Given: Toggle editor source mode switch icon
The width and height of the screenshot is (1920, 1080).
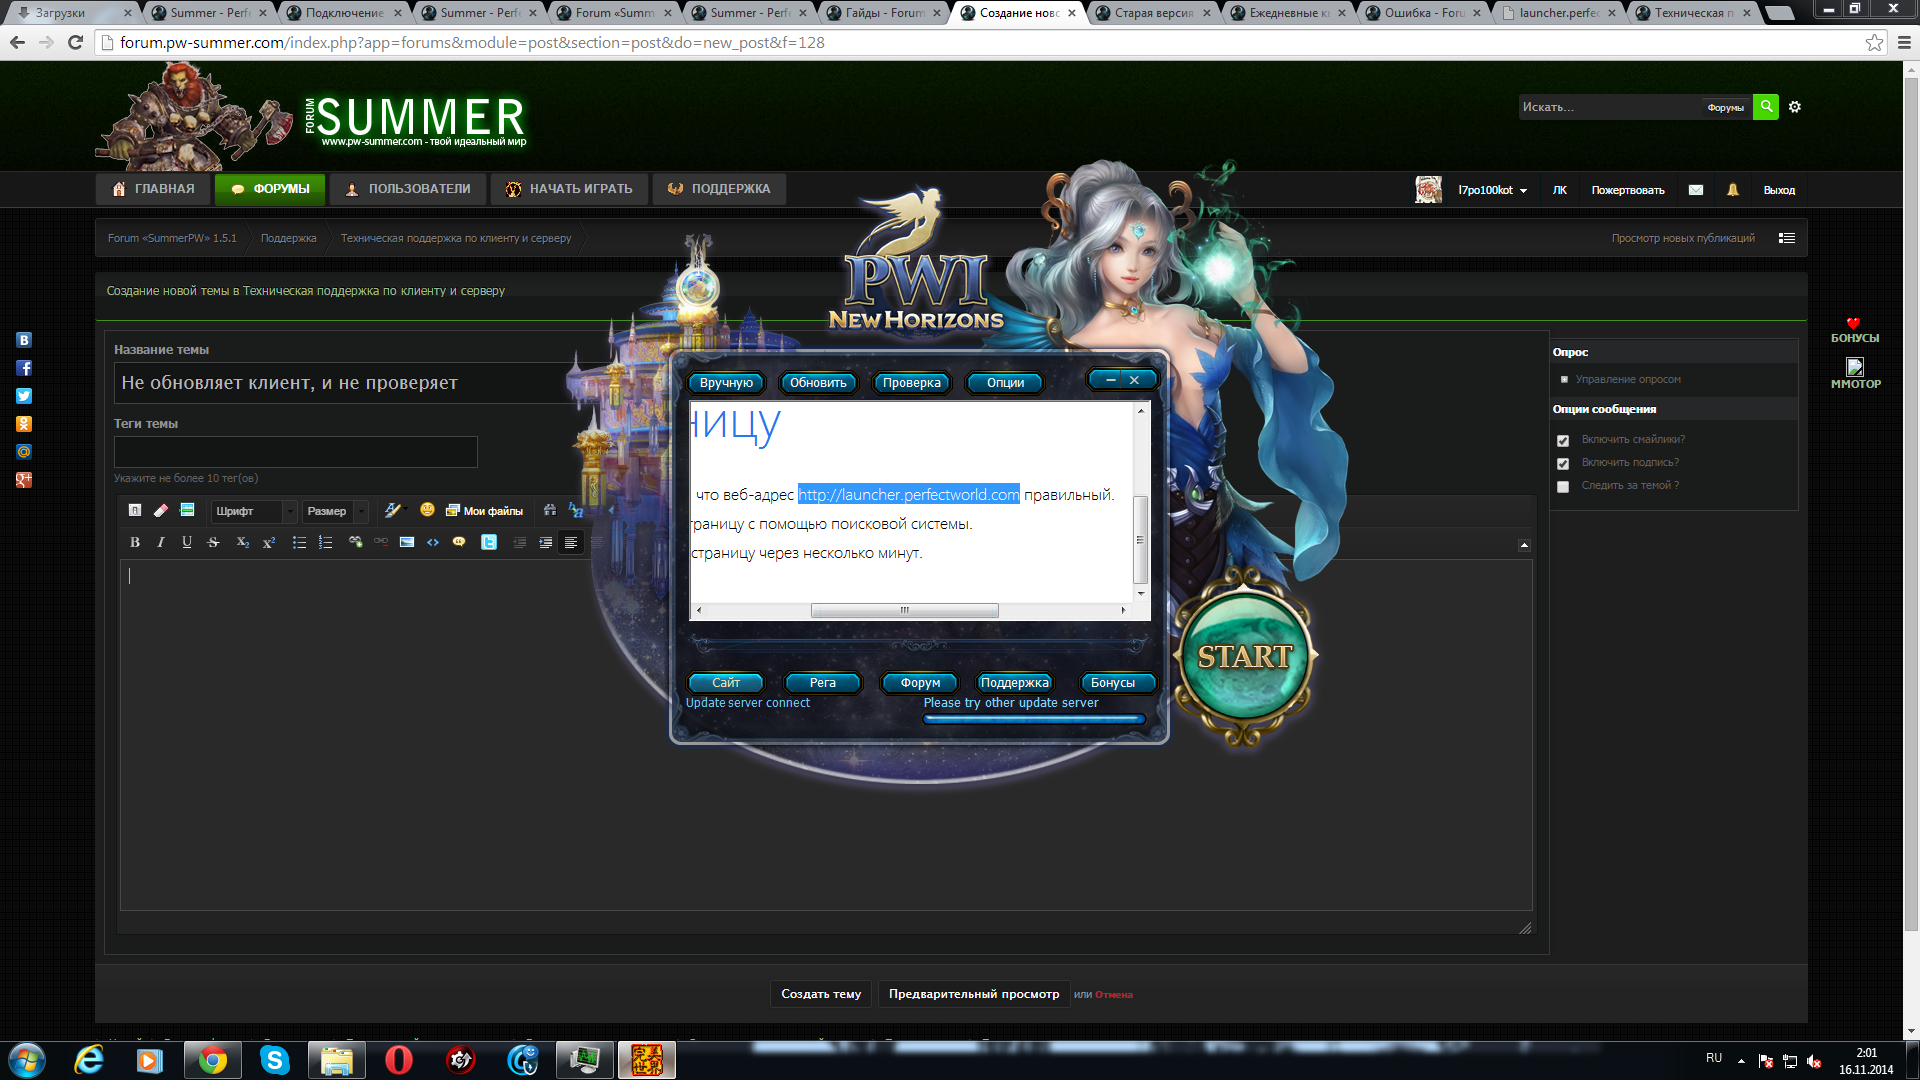Looking at the screenshot, I should (135, 510).
